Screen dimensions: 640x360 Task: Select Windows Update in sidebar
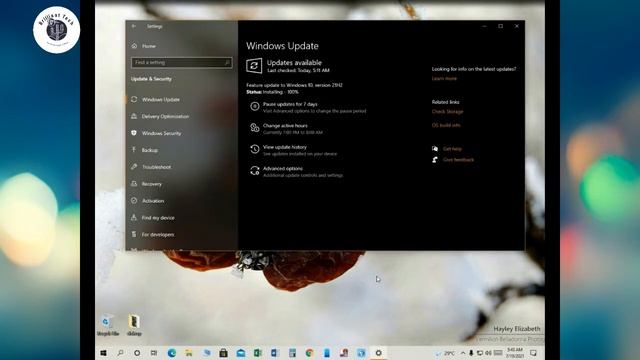tap(161, 100)
